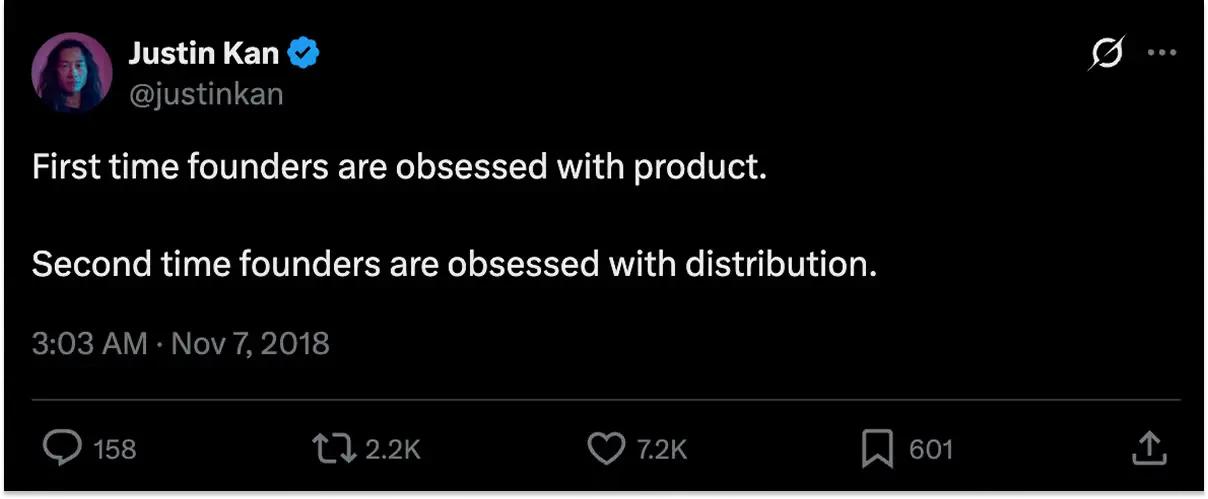The width and height of the screenshot is (1208, 499).
Task: Click the 601 bookmarks count
Action: [x=930, y=450]
